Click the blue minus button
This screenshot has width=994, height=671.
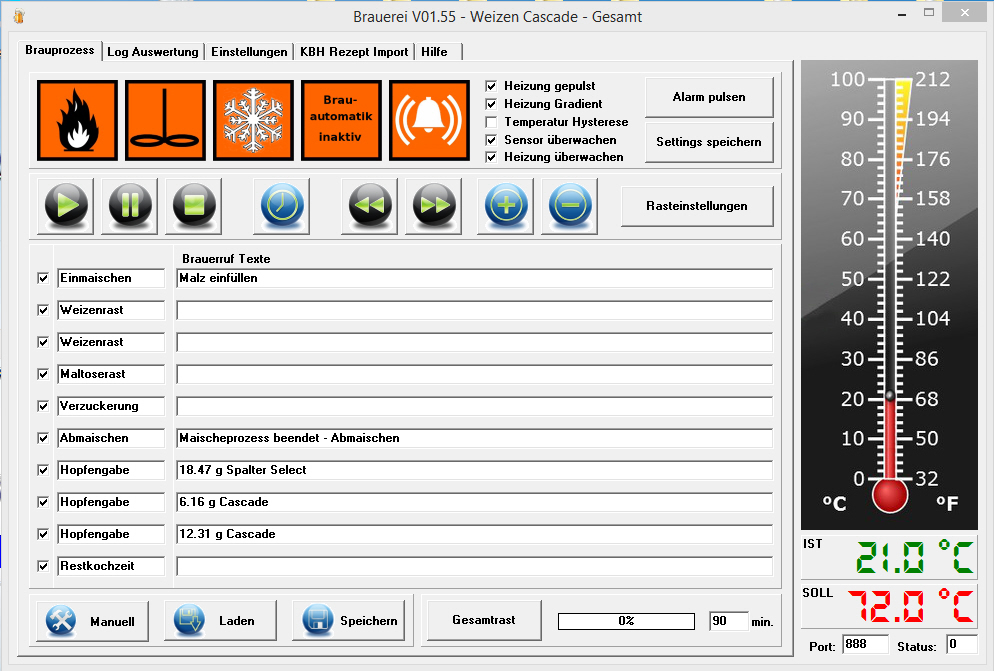[x=570, y=206]
